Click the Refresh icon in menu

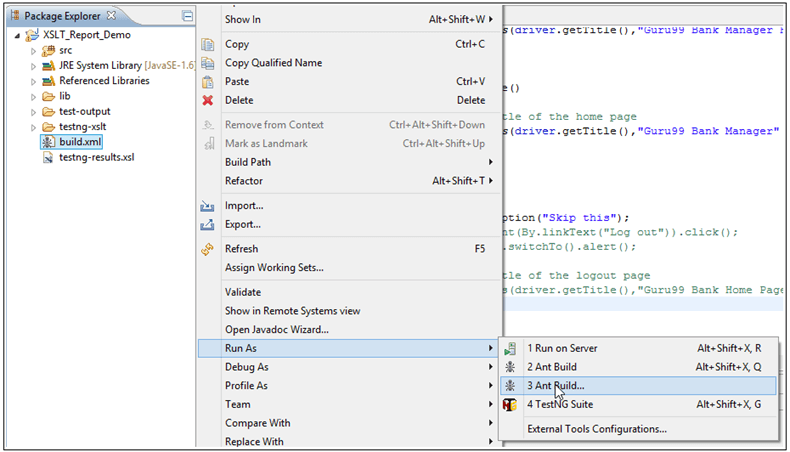208,249
